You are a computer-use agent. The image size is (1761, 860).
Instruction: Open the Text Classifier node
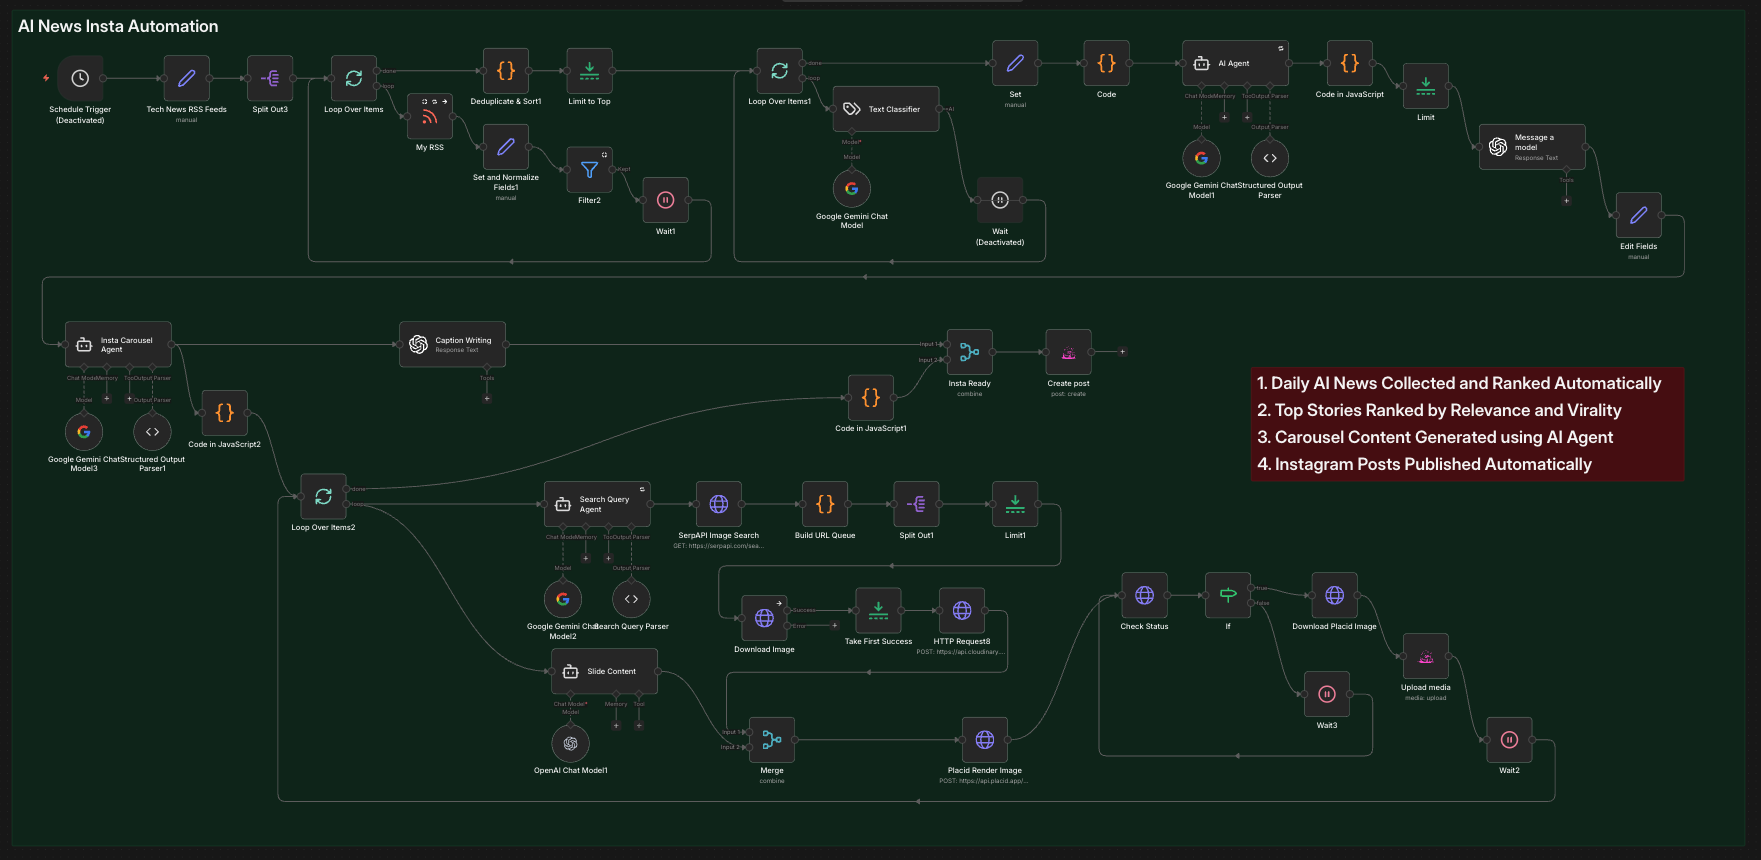(x=885, y=109)
